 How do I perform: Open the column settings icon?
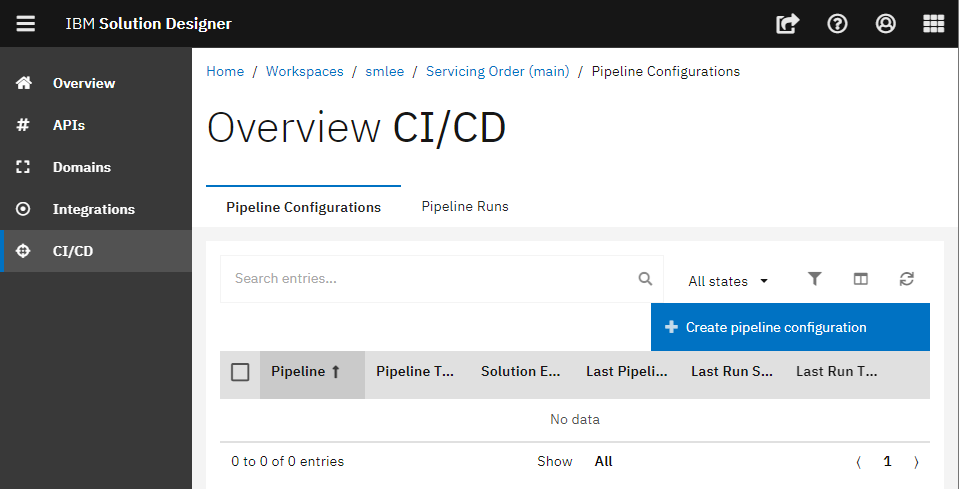pos(861,279)
